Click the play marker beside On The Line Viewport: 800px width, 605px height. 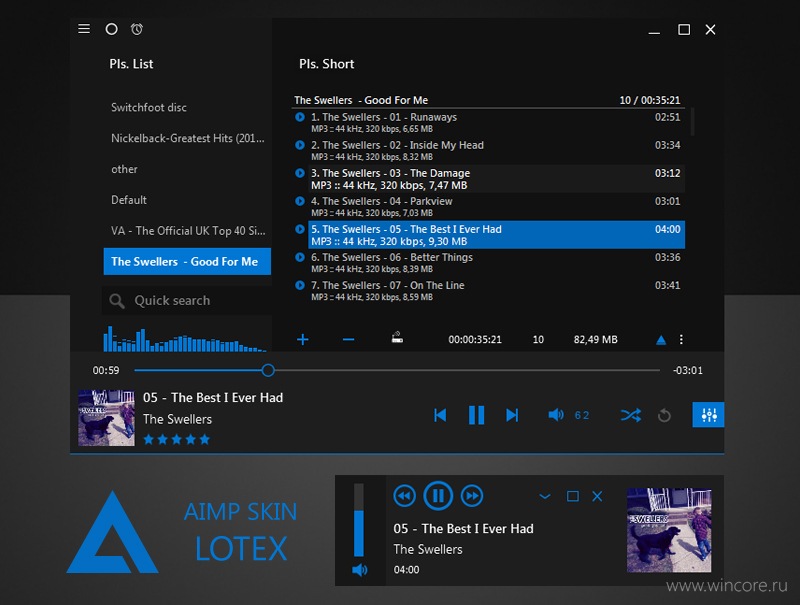(300, 285)
